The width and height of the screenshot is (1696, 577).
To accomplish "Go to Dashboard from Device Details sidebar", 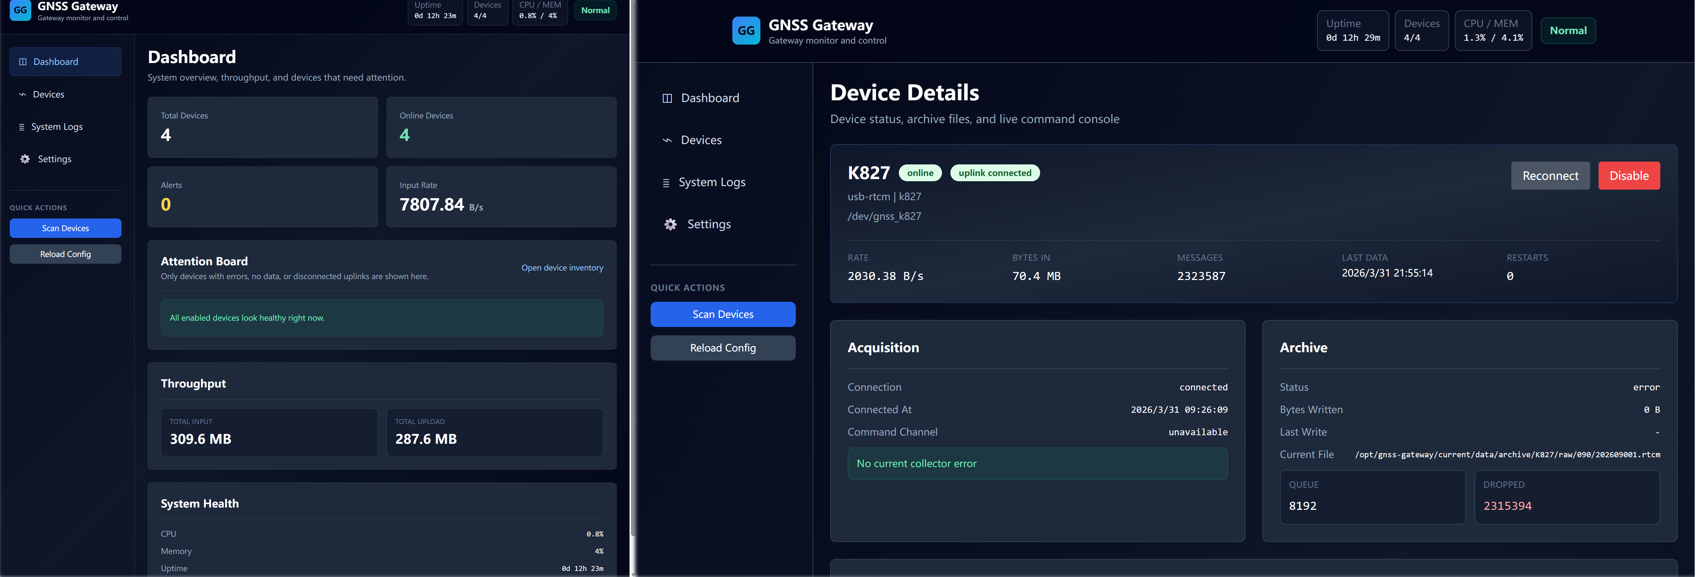I will pyautogui.click(x=723, y=98).
